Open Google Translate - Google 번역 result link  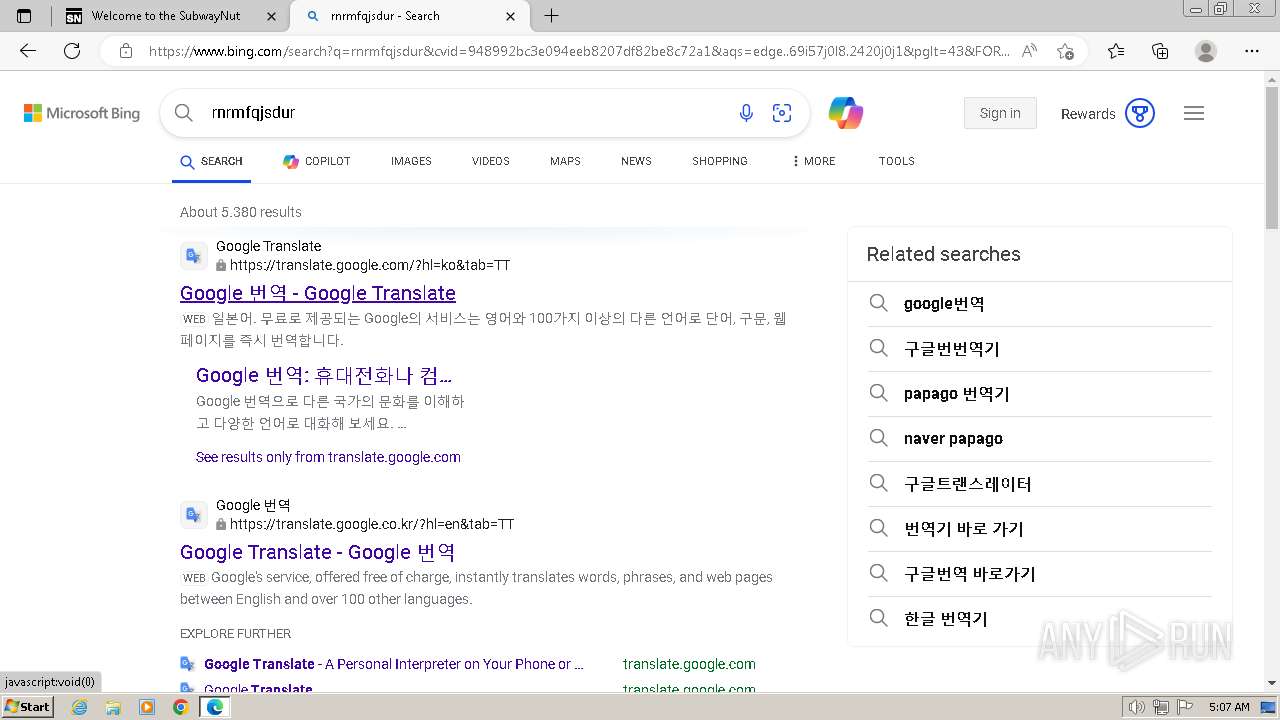point(318,552)
